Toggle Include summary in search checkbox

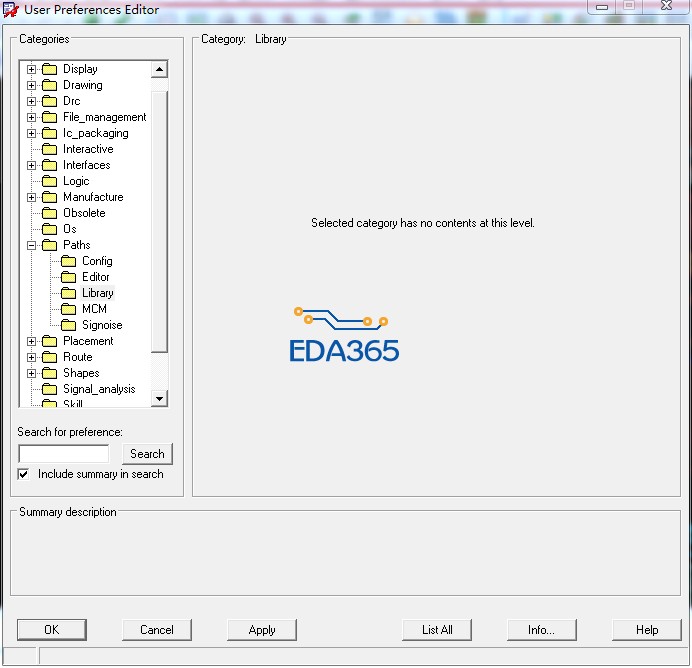point(23,474)
